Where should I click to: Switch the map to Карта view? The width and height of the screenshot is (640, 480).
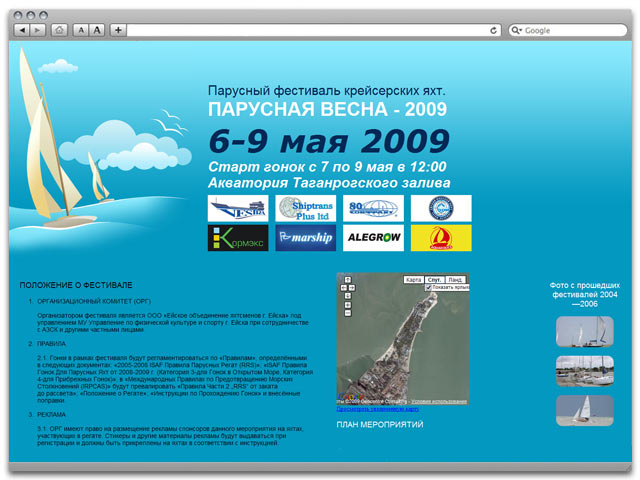[413, 280]
